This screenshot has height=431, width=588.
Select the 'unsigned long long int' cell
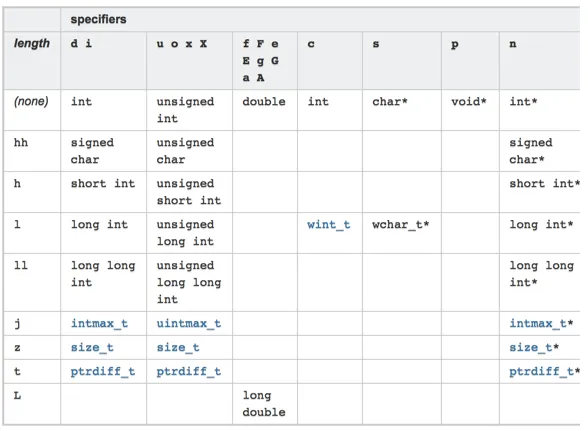[x=189, y=282]
